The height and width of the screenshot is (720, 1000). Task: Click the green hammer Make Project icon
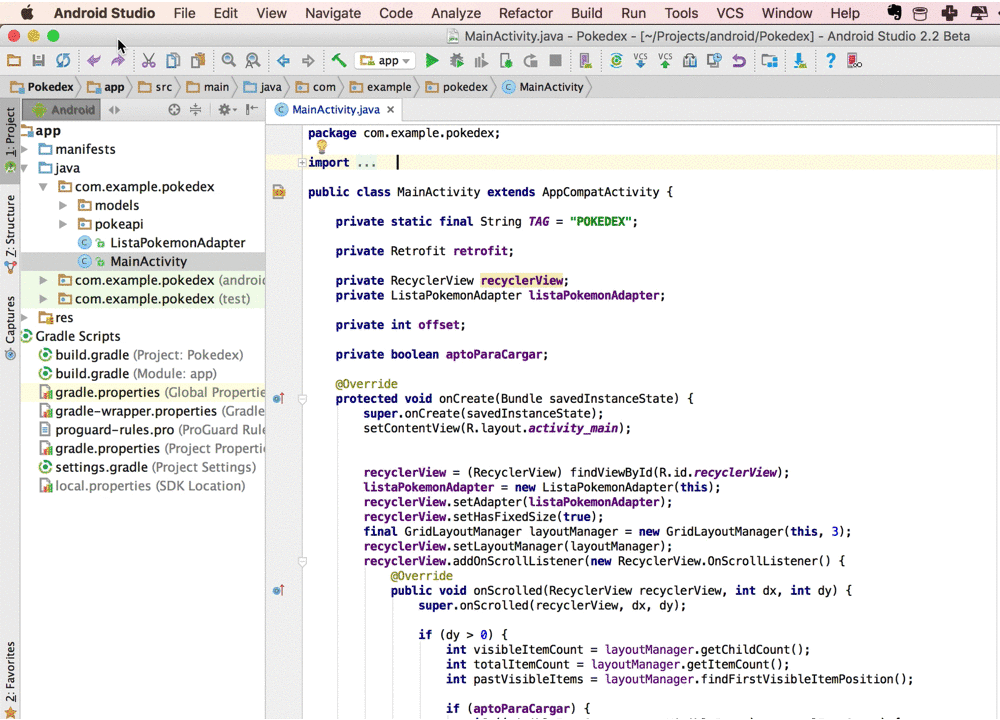tap(339, 61)
